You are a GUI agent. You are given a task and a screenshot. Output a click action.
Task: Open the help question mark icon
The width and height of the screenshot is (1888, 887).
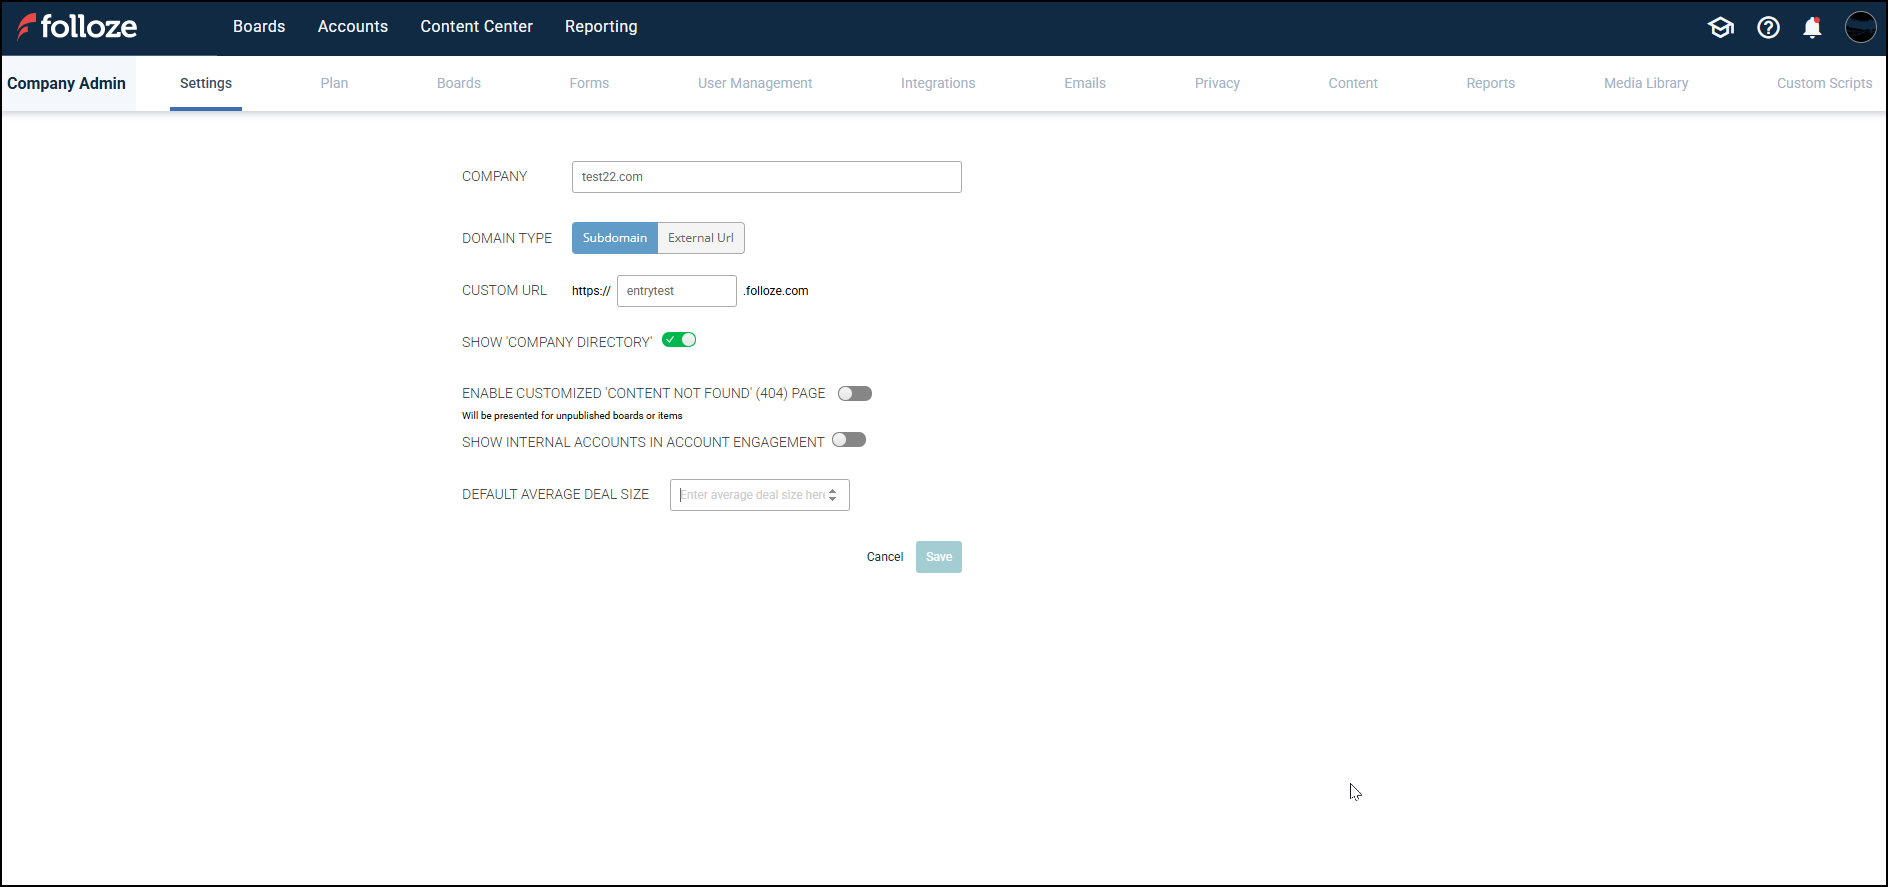[1768, 28]
